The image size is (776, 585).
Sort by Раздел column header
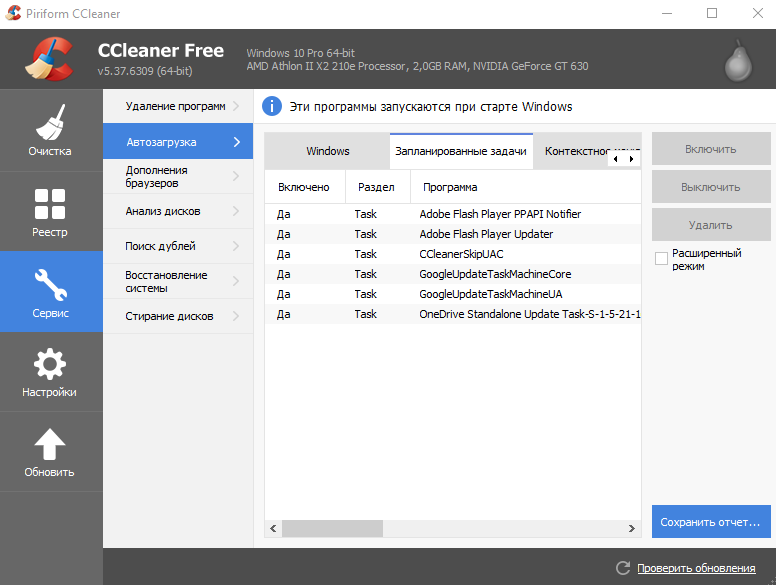(378, 187)
